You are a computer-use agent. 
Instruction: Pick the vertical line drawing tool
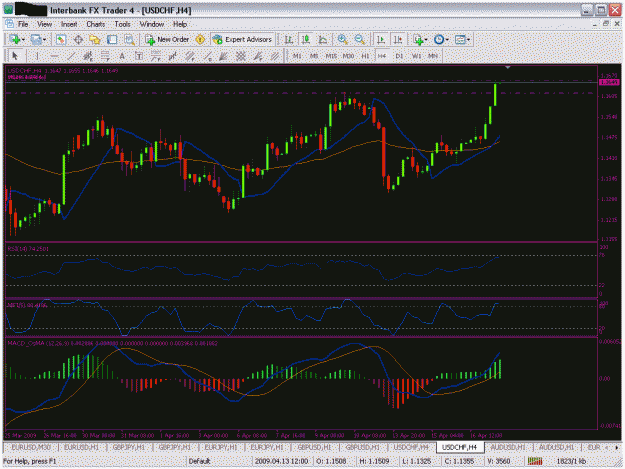tap(37, 56)
